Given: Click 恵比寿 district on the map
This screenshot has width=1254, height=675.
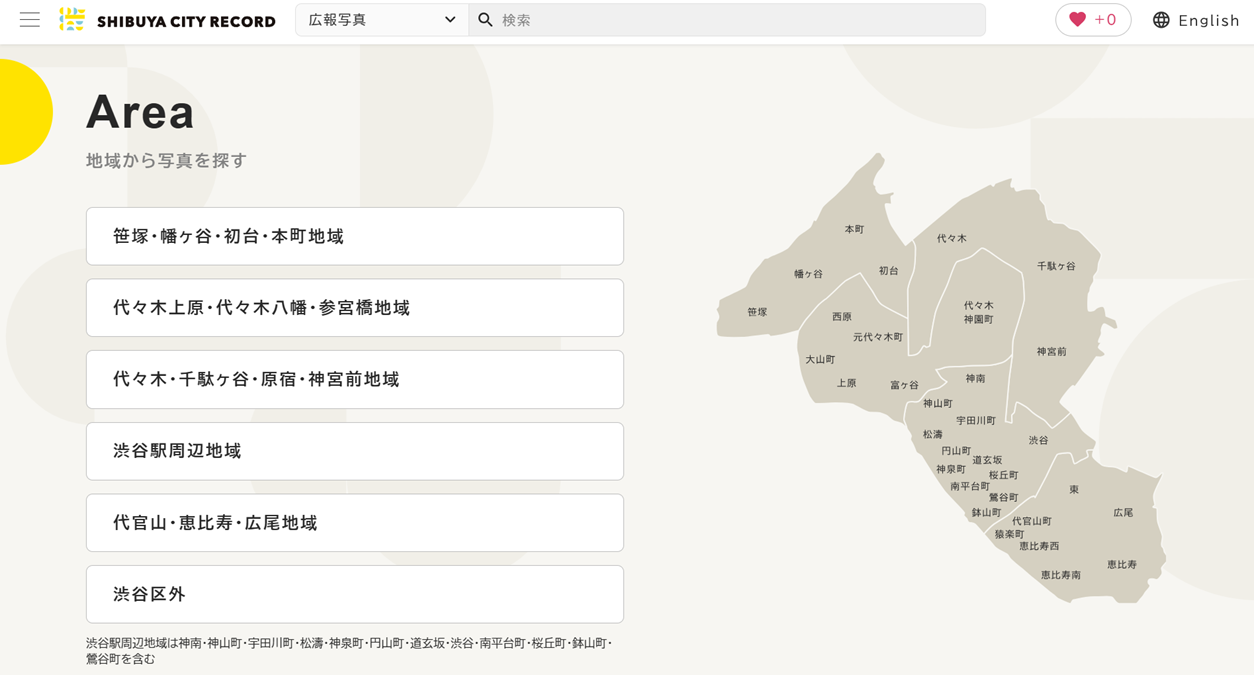Looking at the screenshot, I should click(1121, 565).
